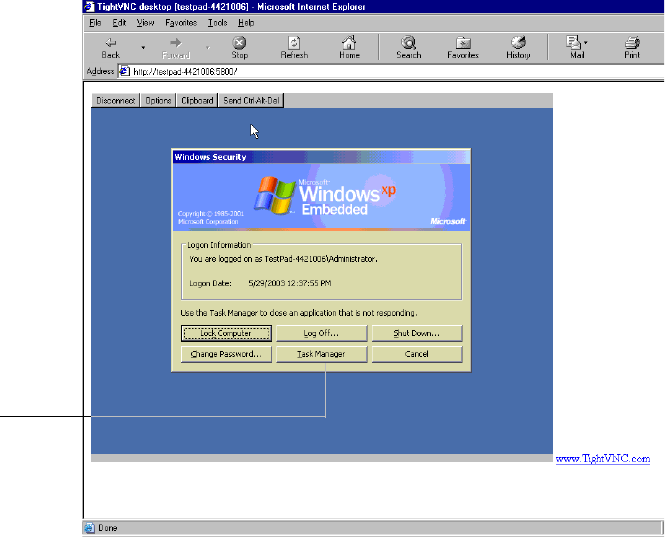The width and height of the screenshot is (665, 537).
Task: Click the IE icon in the title bar
Action: click(89, 6)
